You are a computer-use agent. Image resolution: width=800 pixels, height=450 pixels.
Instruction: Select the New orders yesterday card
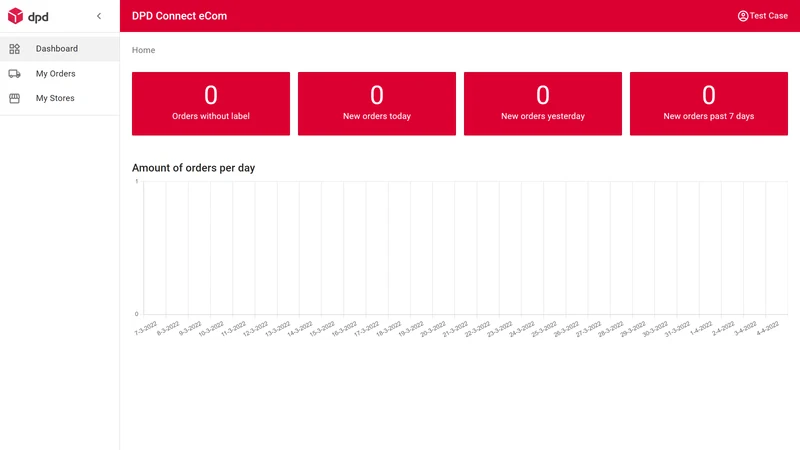(543, 104)
